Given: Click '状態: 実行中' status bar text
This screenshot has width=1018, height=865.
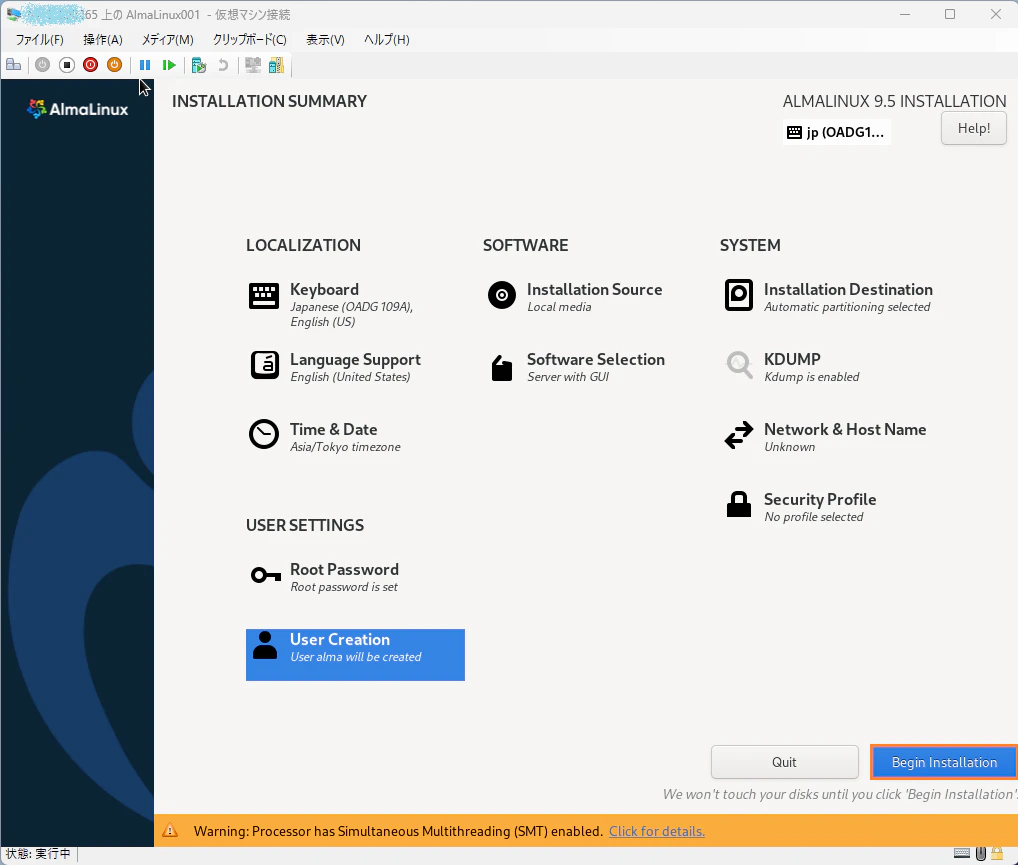Looking at the screenshot, I should (x=38, y=854).
